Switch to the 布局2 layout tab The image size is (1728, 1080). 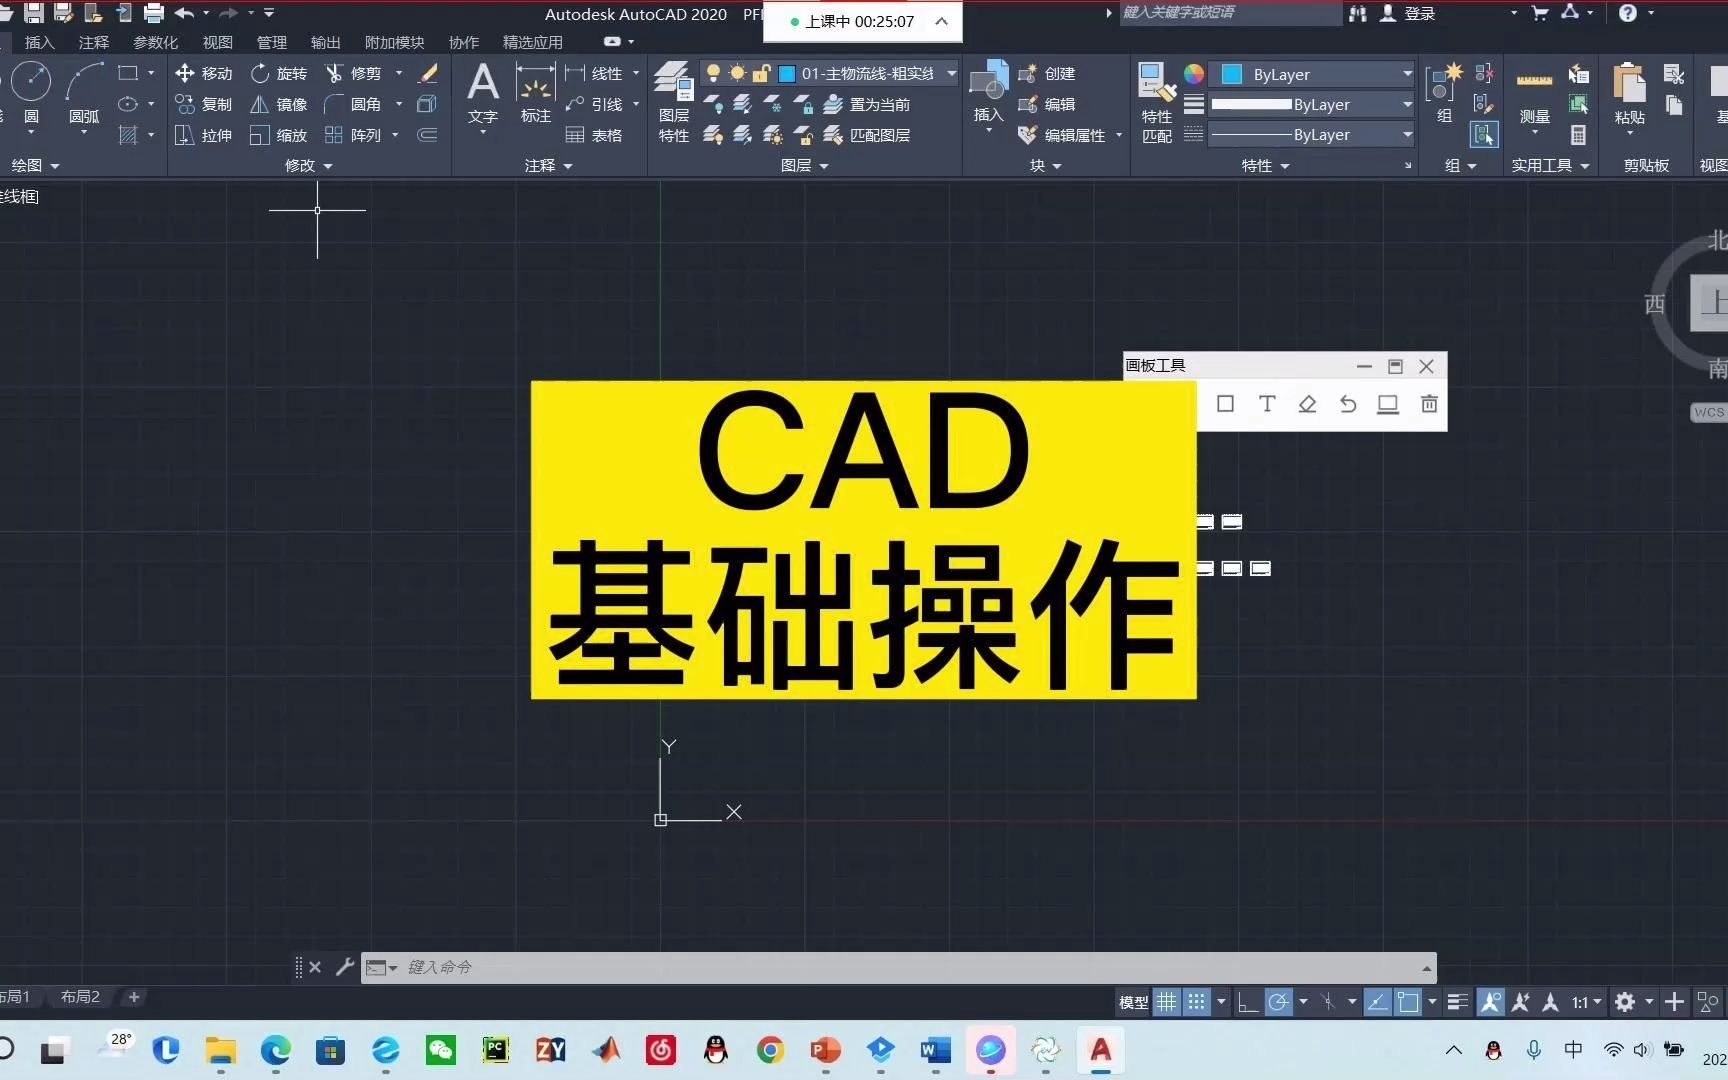(79, 997)
